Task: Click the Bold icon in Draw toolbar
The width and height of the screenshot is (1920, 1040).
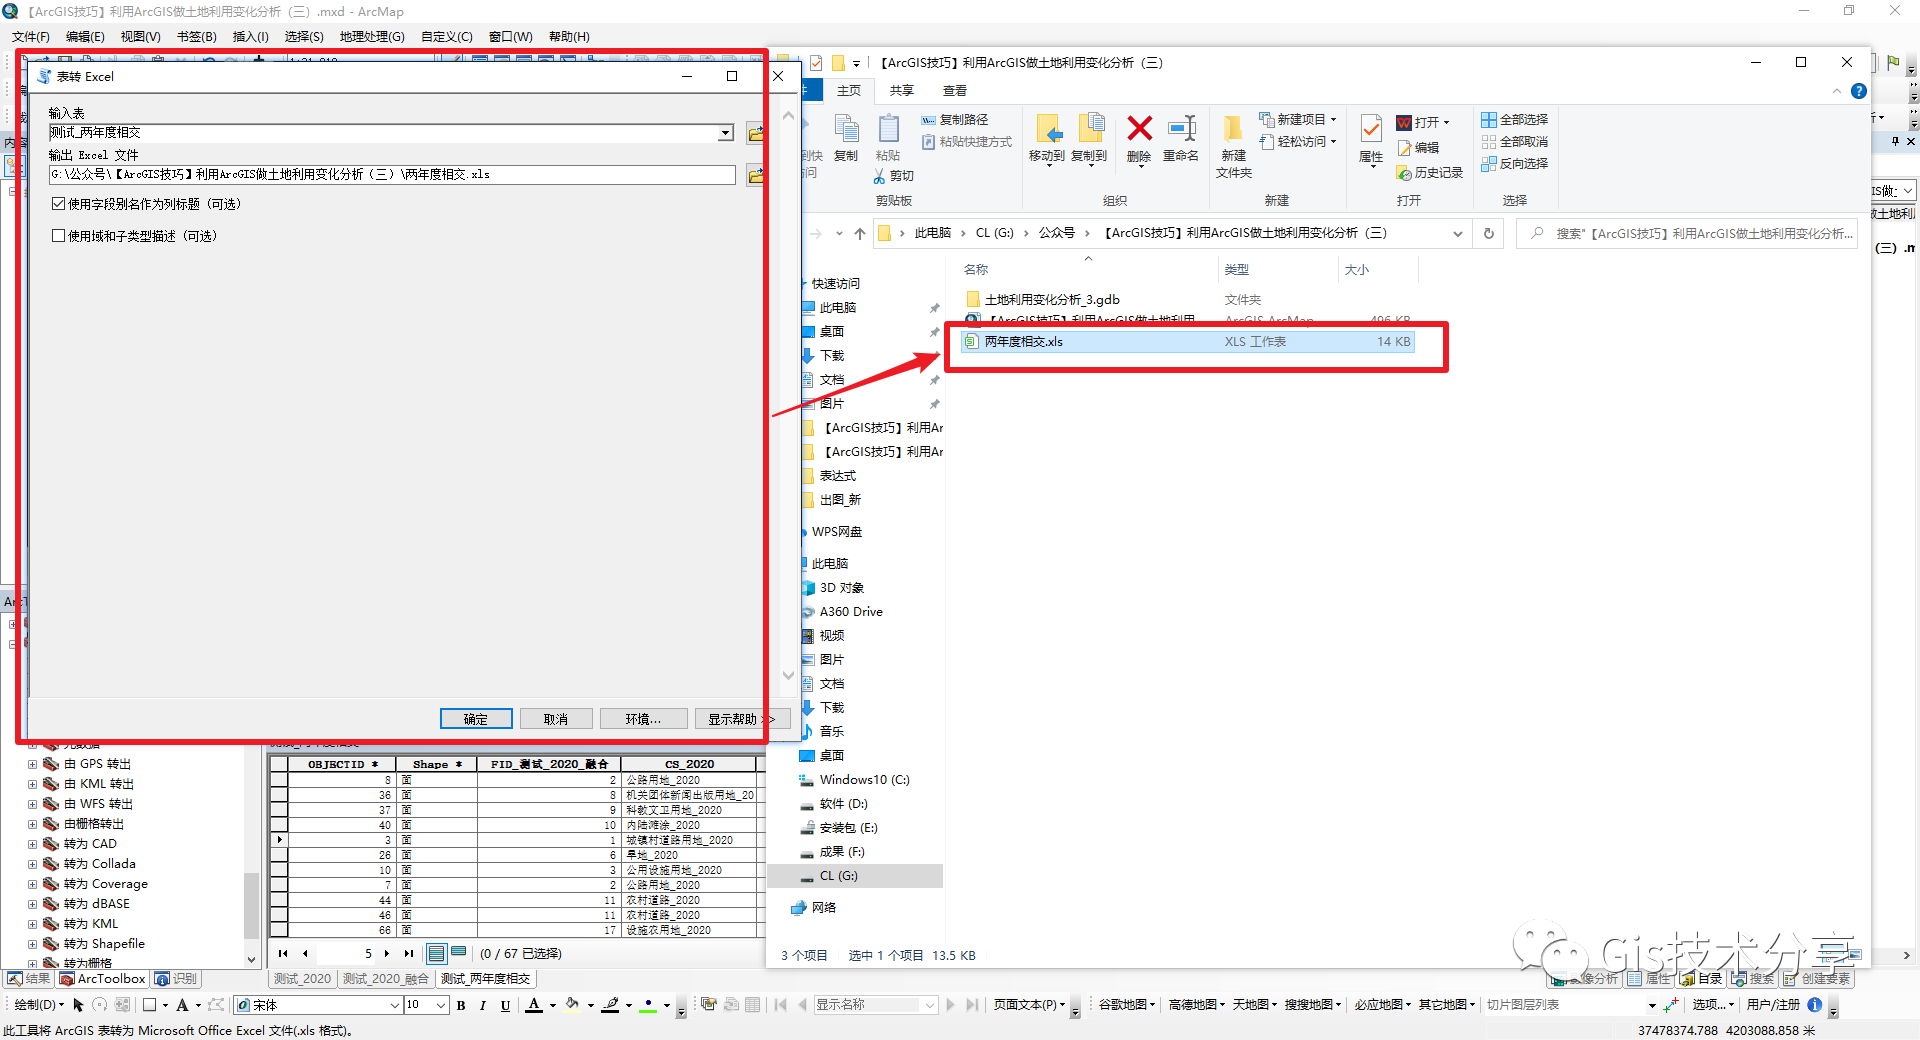Action: pyautogui.click(x=461, y=1005)
